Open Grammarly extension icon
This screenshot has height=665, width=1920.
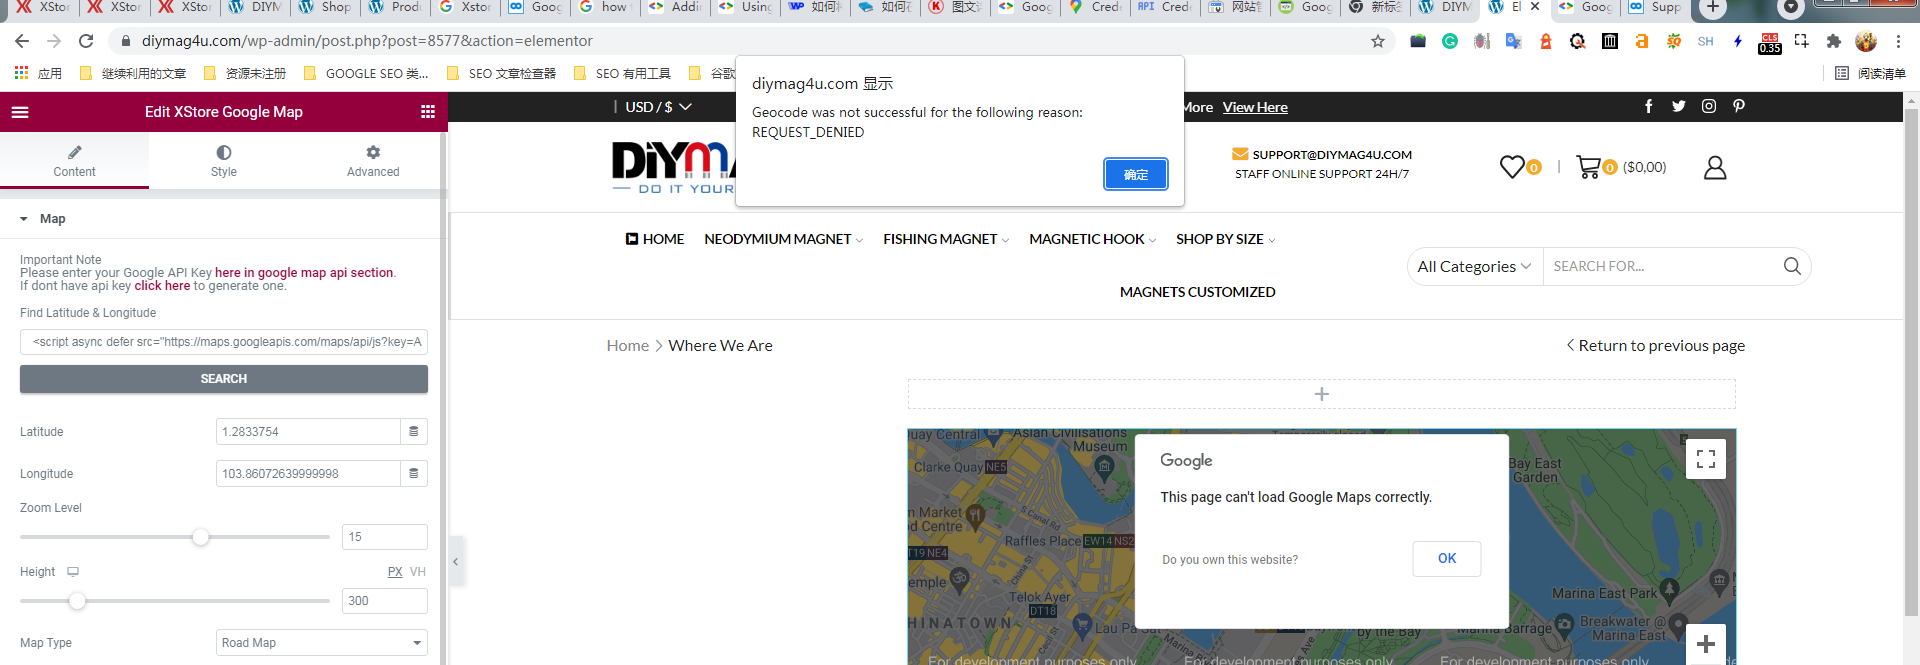click(1450, 41)
